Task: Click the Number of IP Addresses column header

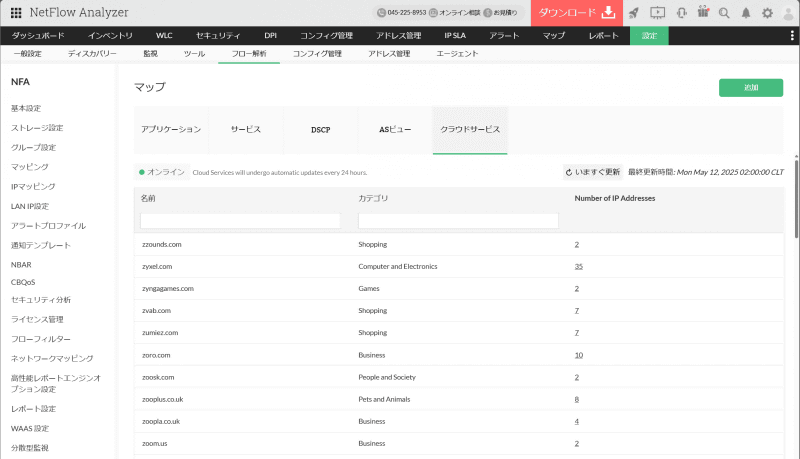Action: click(x=615, y=198)
